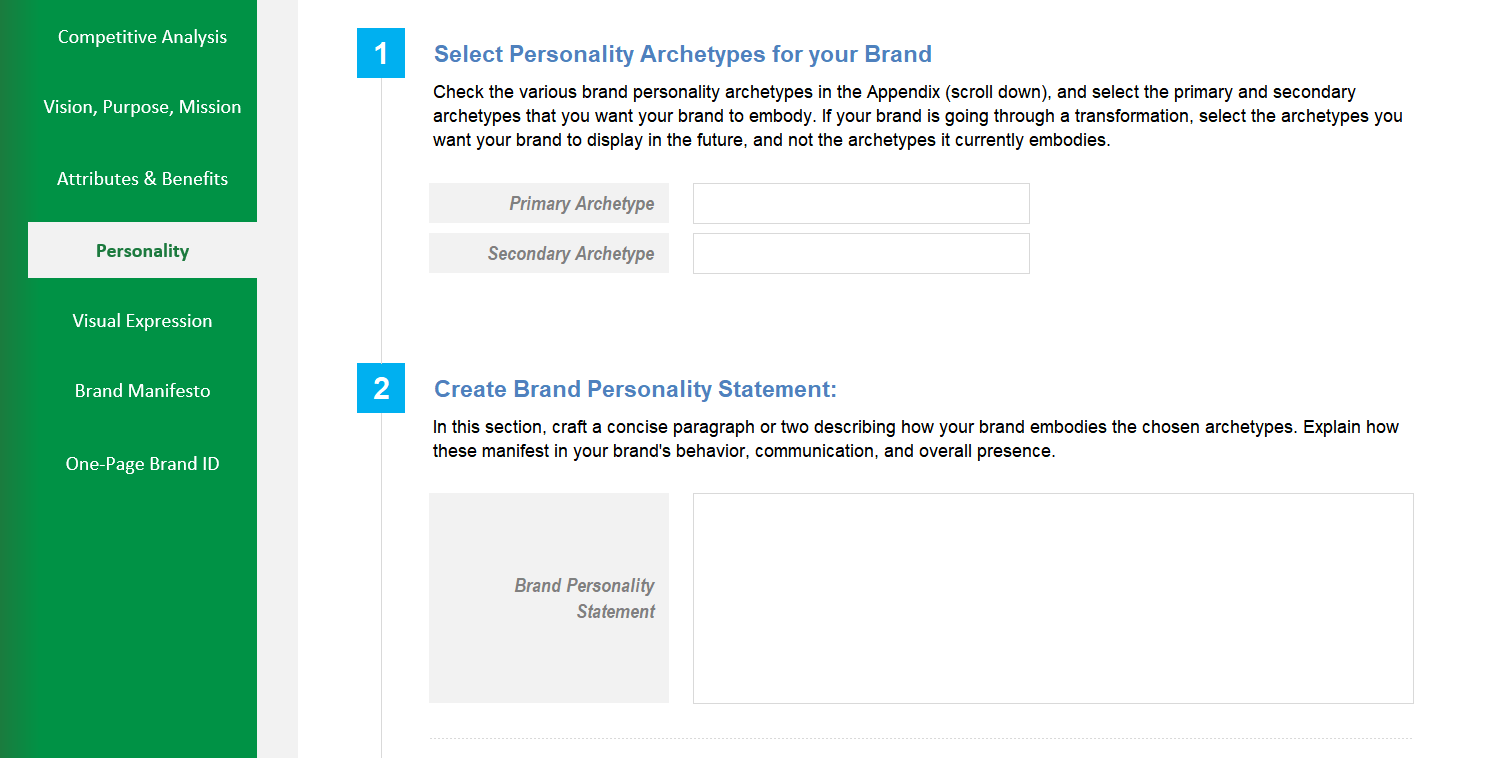Open the One-Page Brand ID section
This screenshot has width=1500, height=758.
pyautogui.click(x=142, y=463)
